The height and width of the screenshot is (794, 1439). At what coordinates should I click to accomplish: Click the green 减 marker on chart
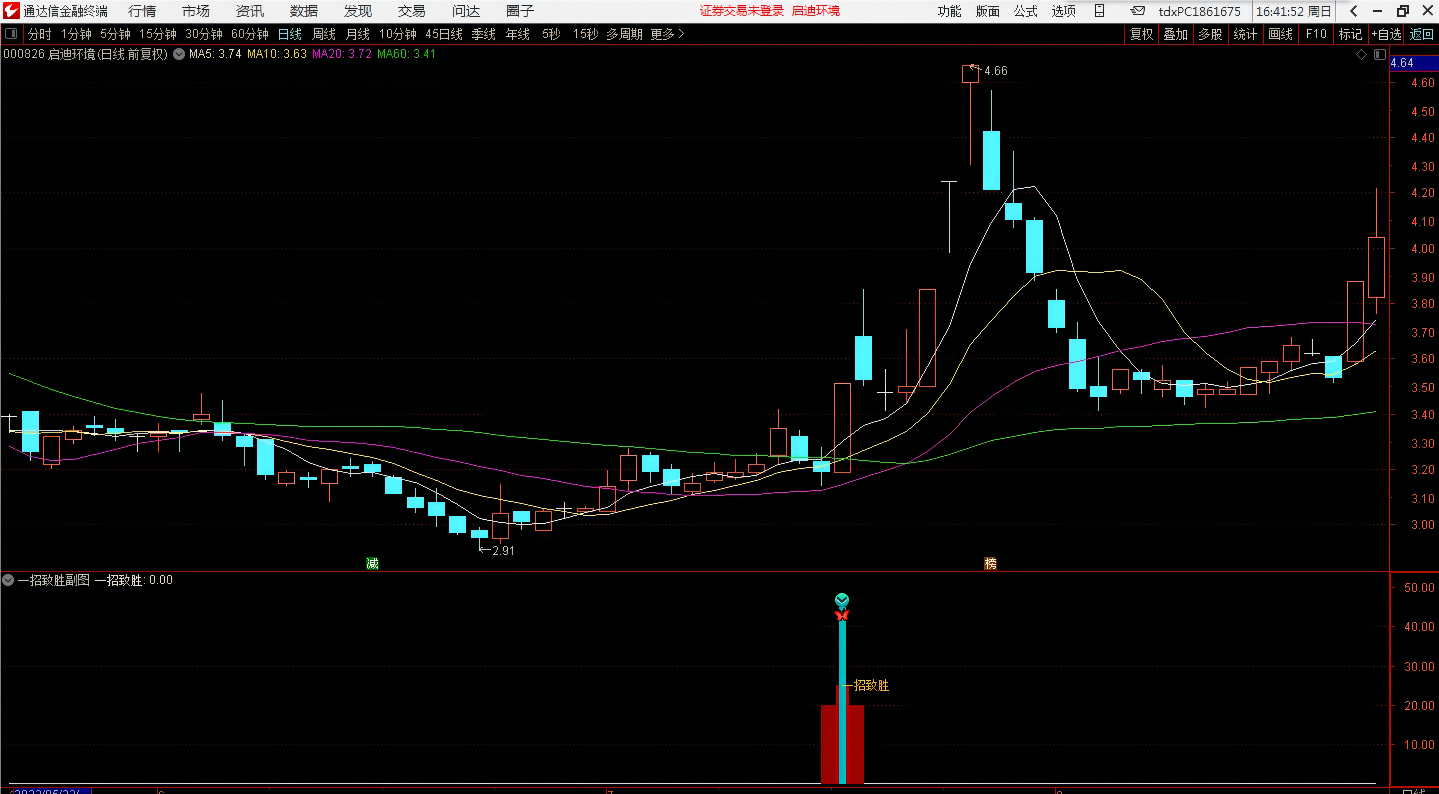(x=372, y=564)
